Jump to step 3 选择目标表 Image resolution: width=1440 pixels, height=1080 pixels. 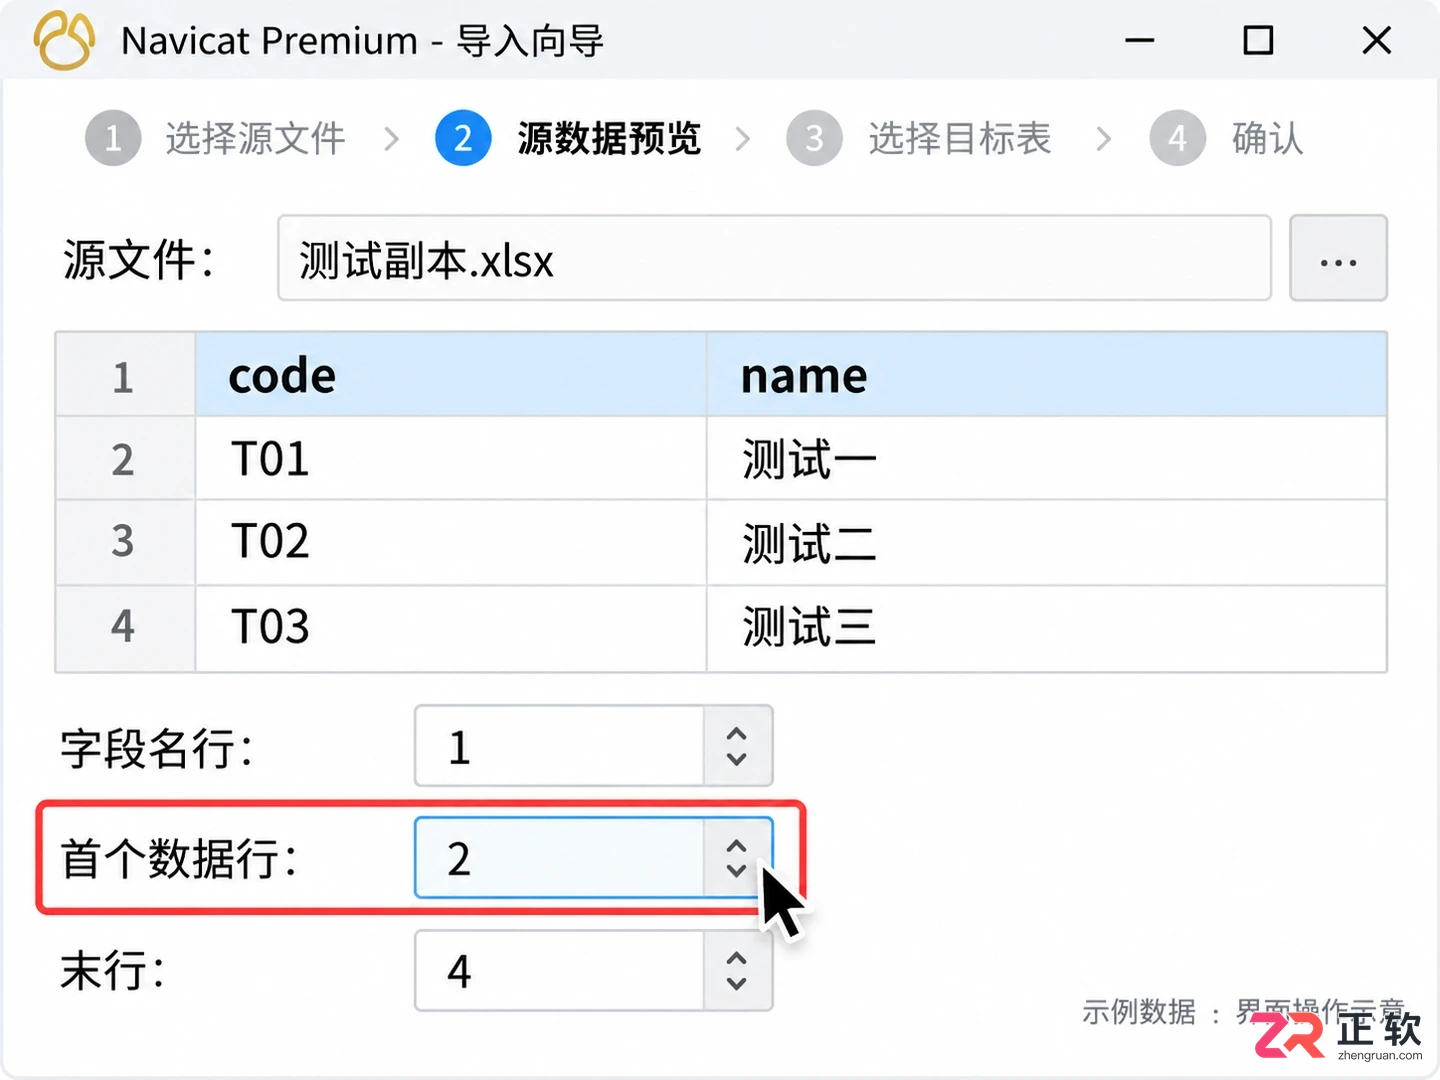pyautogui.click(x=919, y=138)
